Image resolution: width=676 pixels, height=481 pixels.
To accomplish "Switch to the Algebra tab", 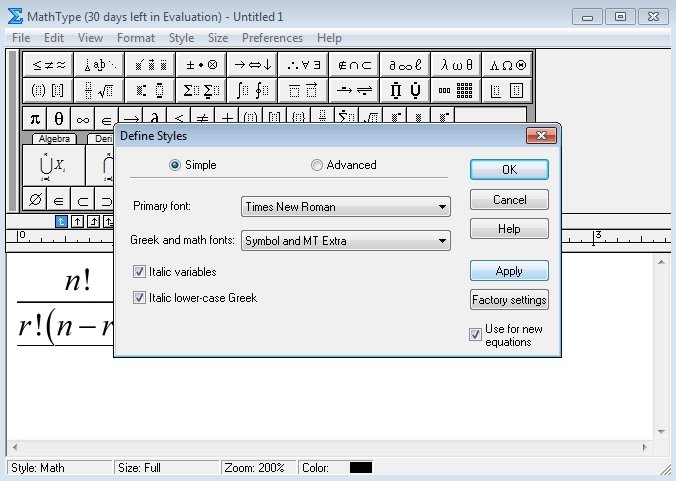I will tap(54, 139).
